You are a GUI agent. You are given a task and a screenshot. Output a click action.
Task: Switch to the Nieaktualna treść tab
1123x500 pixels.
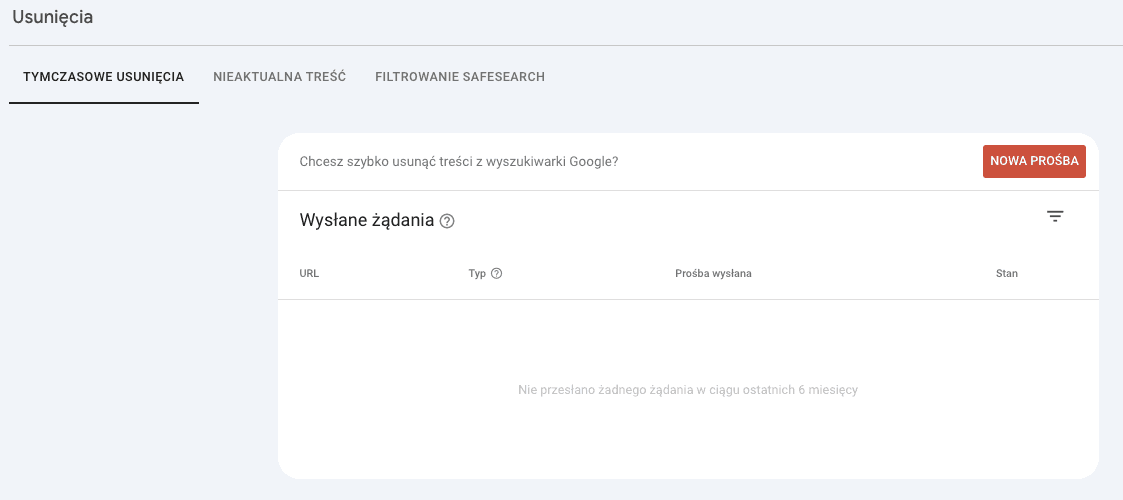point(280,77)
